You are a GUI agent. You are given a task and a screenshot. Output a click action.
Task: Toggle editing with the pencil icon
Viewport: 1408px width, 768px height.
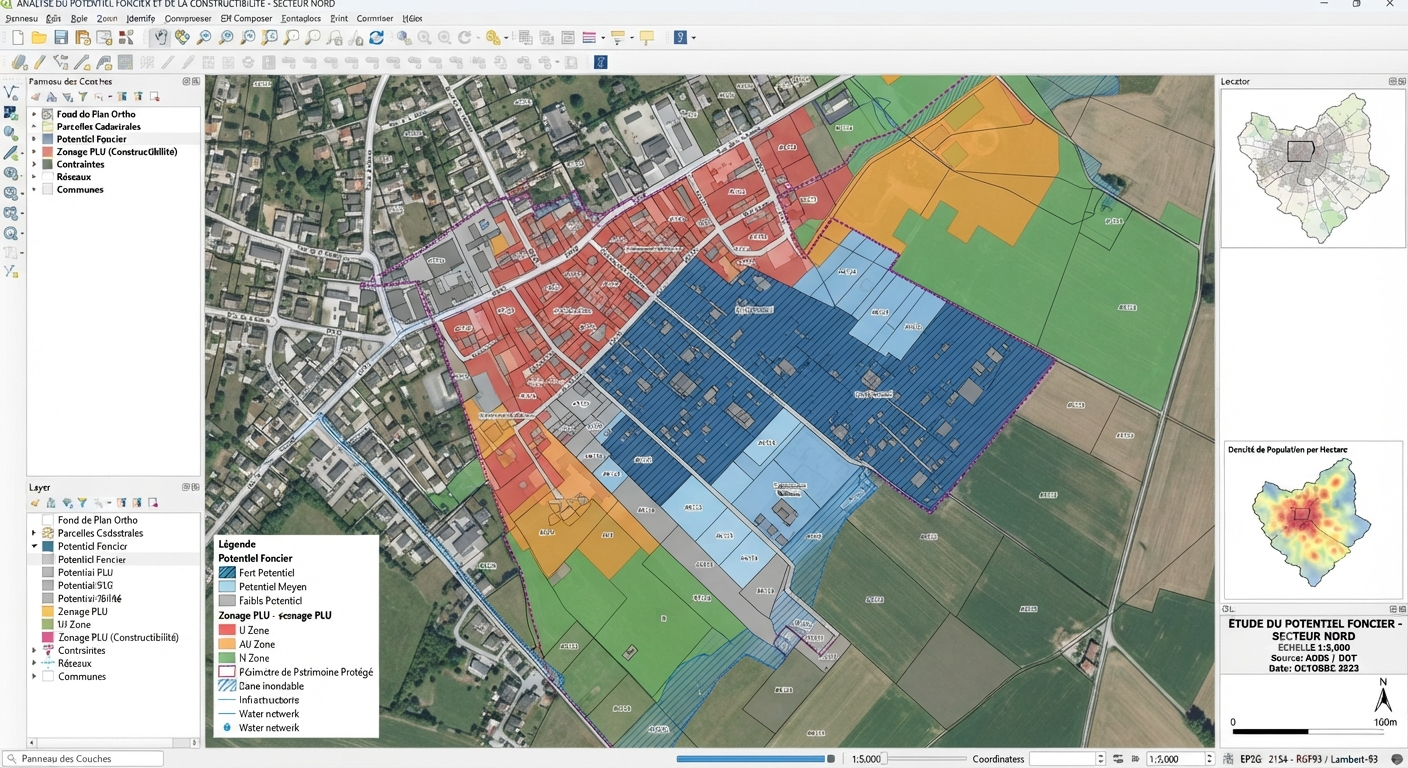[x=40, y=62]
